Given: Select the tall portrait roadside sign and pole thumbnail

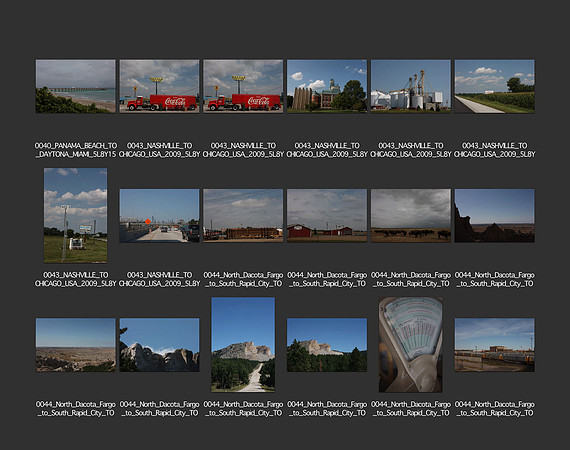Looking at the screenshot, I should pos(76,215).
